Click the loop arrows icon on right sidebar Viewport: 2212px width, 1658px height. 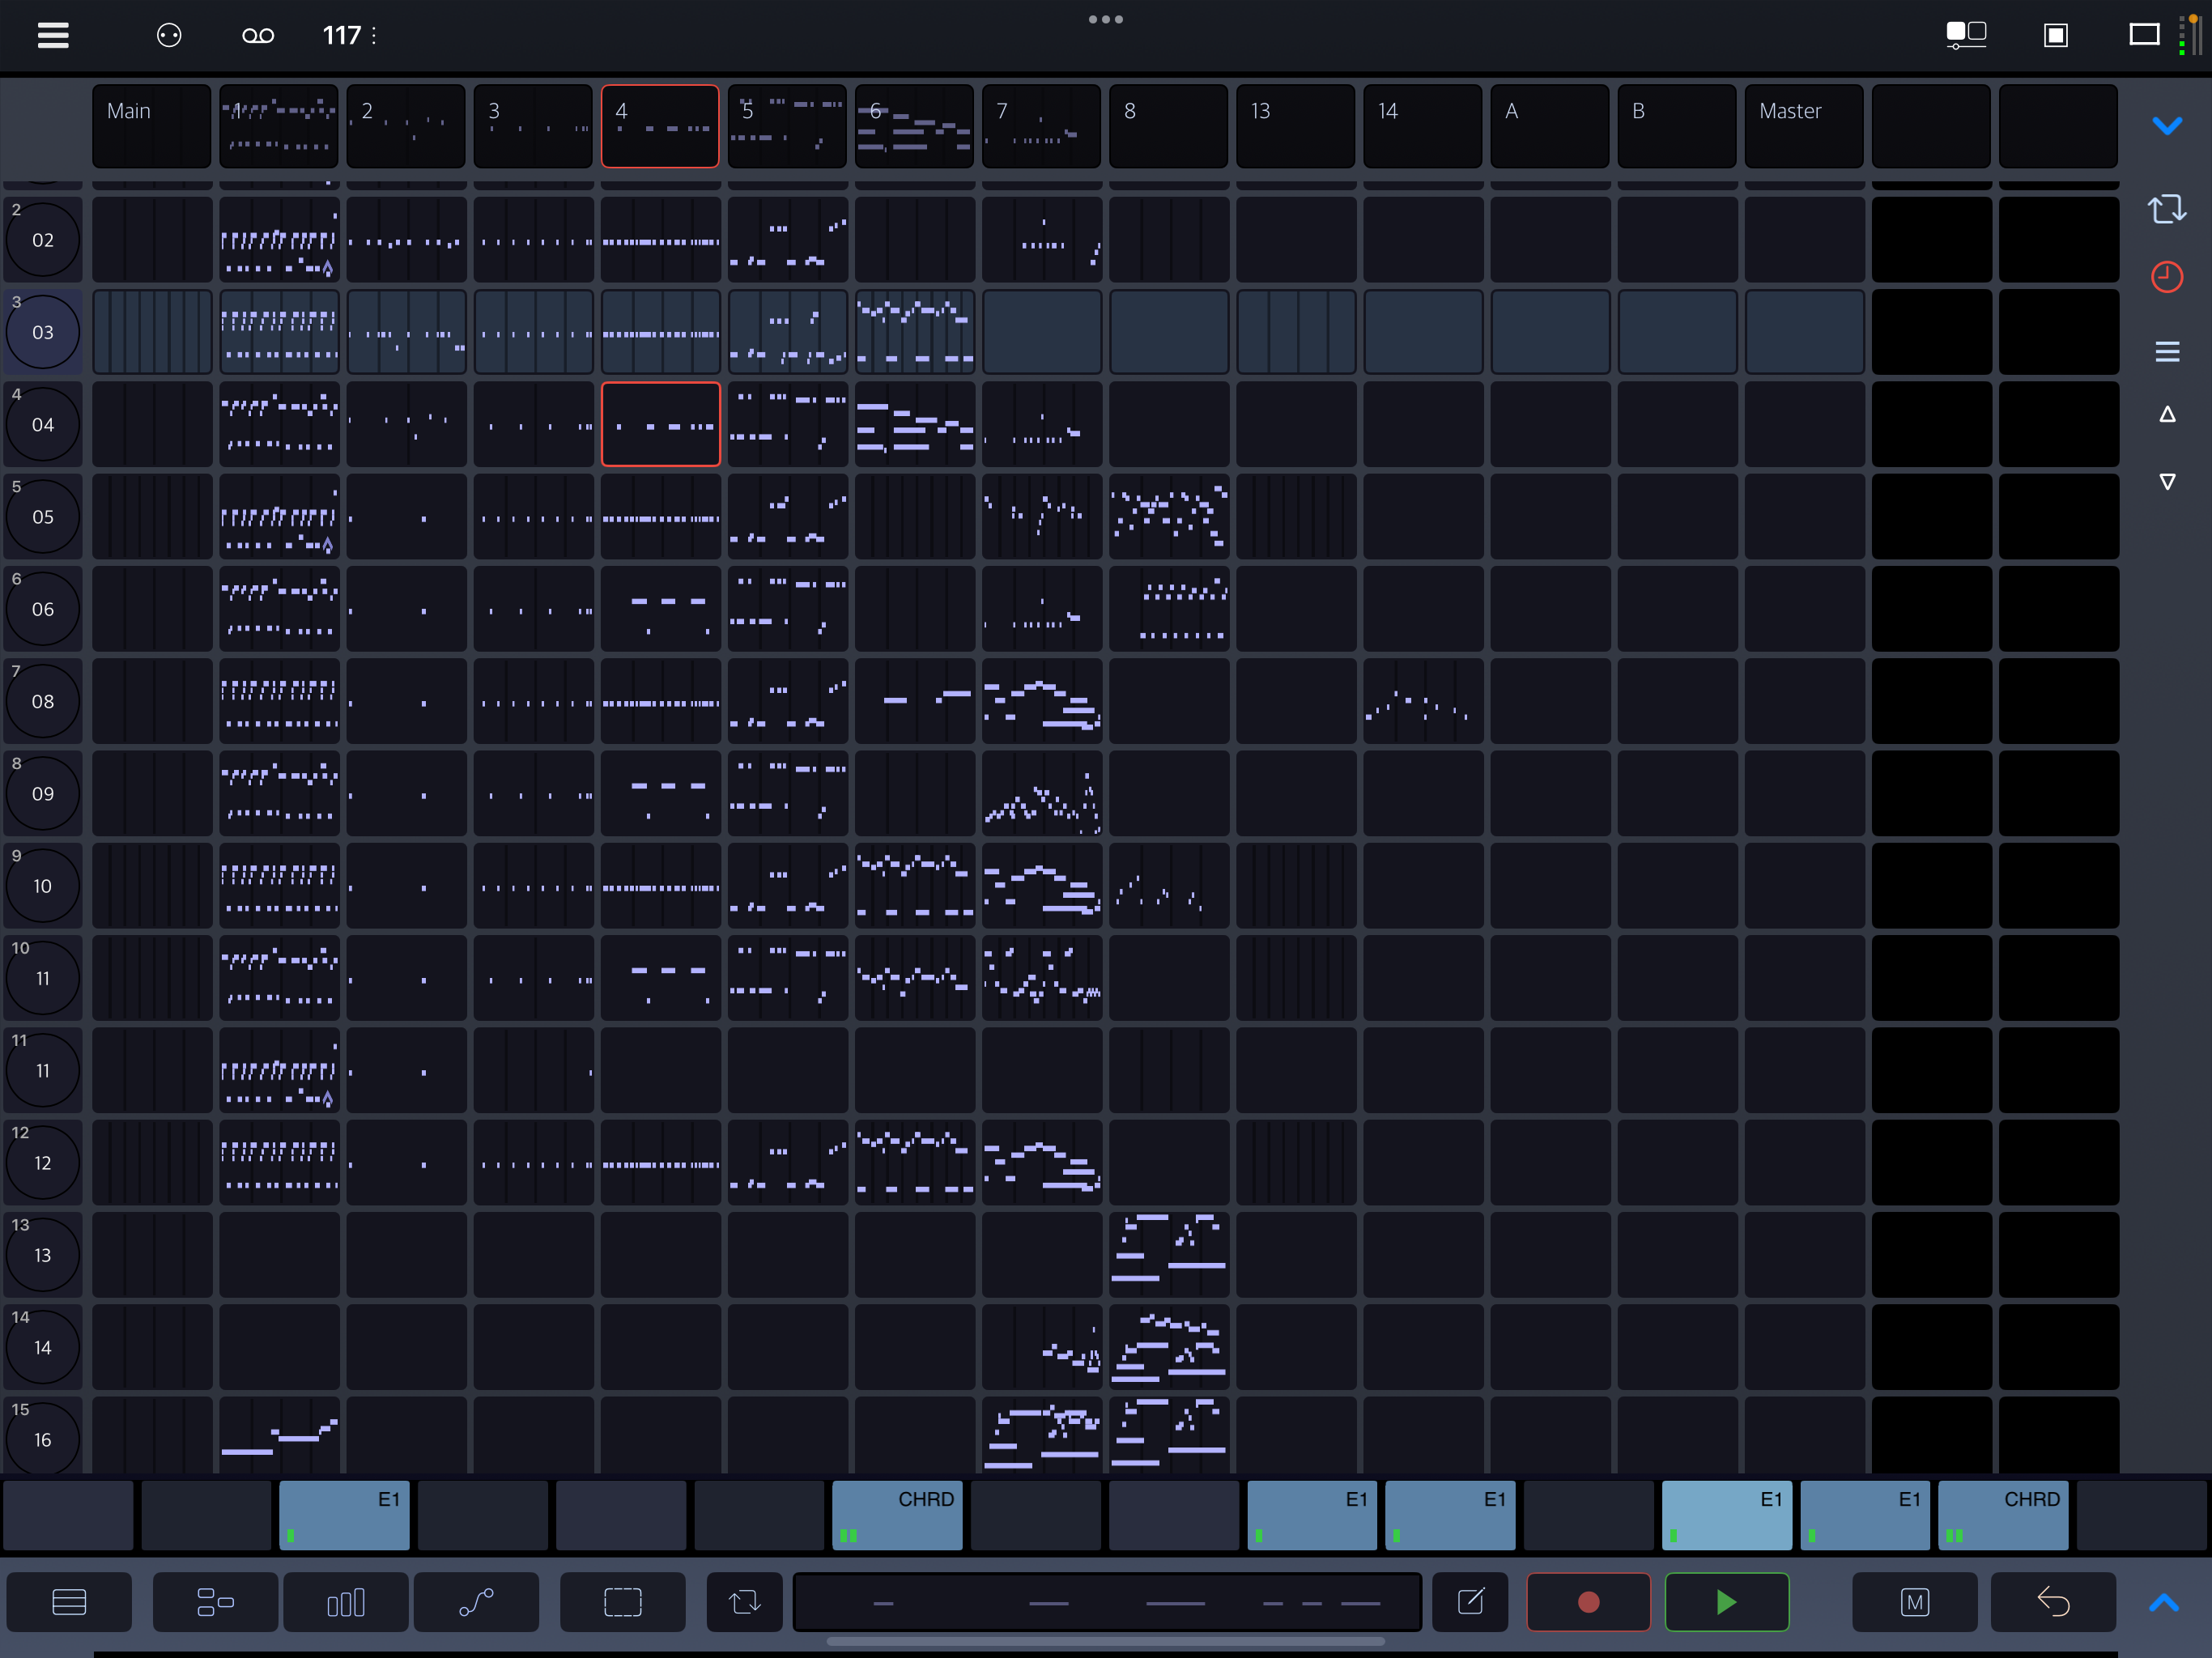tap(2166, 209)
